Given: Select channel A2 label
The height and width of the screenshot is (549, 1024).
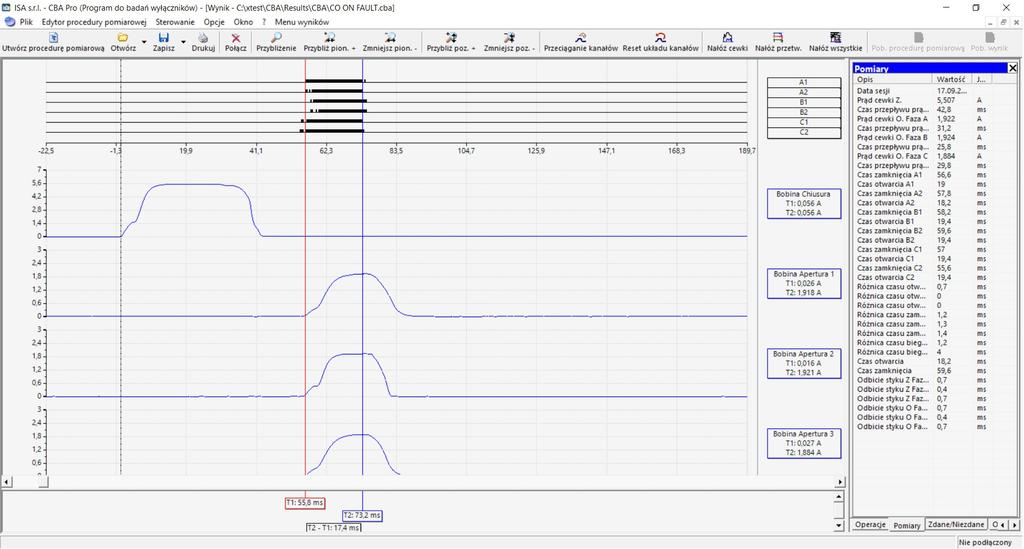Looking at the screenshot, I should pyautogui.click(x=803, y=92).
